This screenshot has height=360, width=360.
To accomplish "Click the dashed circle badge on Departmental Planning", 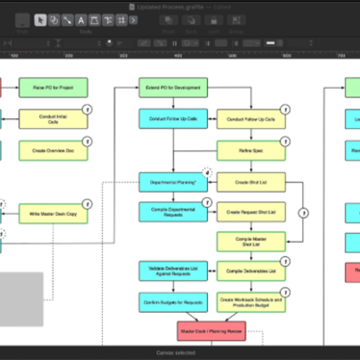I will (208, 172).
